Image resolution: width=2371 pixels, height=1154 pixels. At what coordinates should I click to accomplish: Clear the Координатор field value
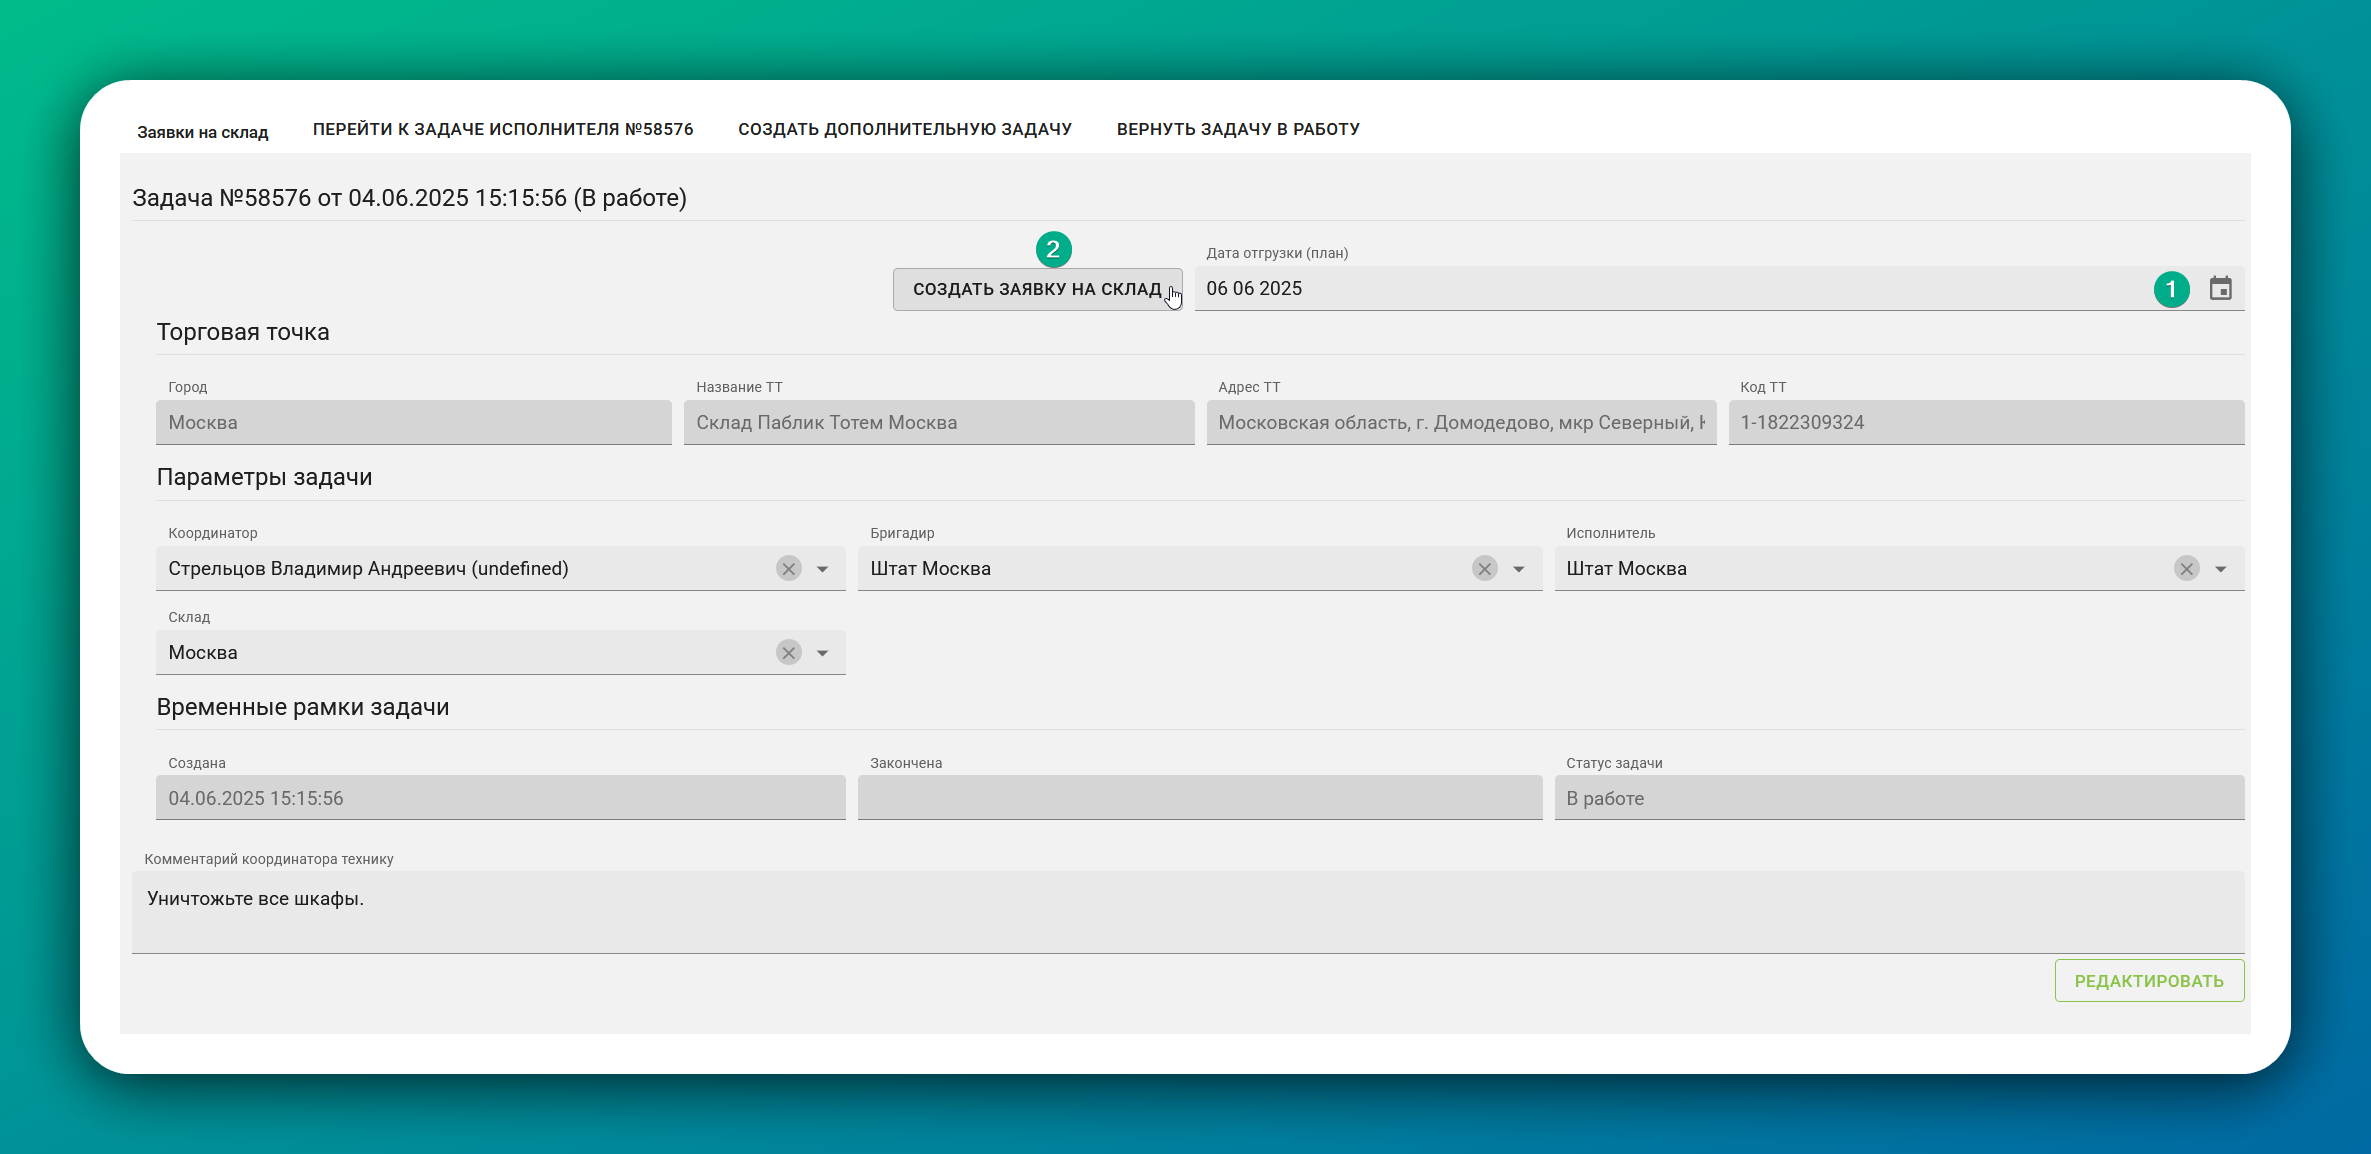click(x=789, y=569)
